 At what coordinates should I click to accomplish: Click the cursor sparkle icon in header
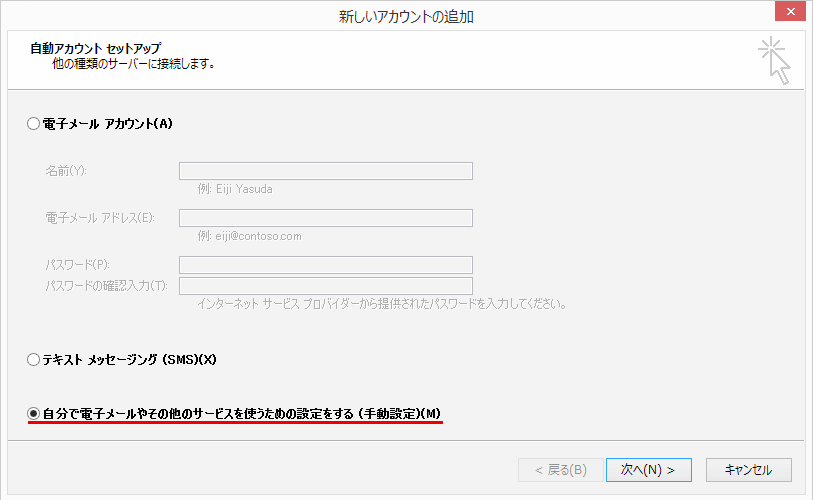coord(775,60)
